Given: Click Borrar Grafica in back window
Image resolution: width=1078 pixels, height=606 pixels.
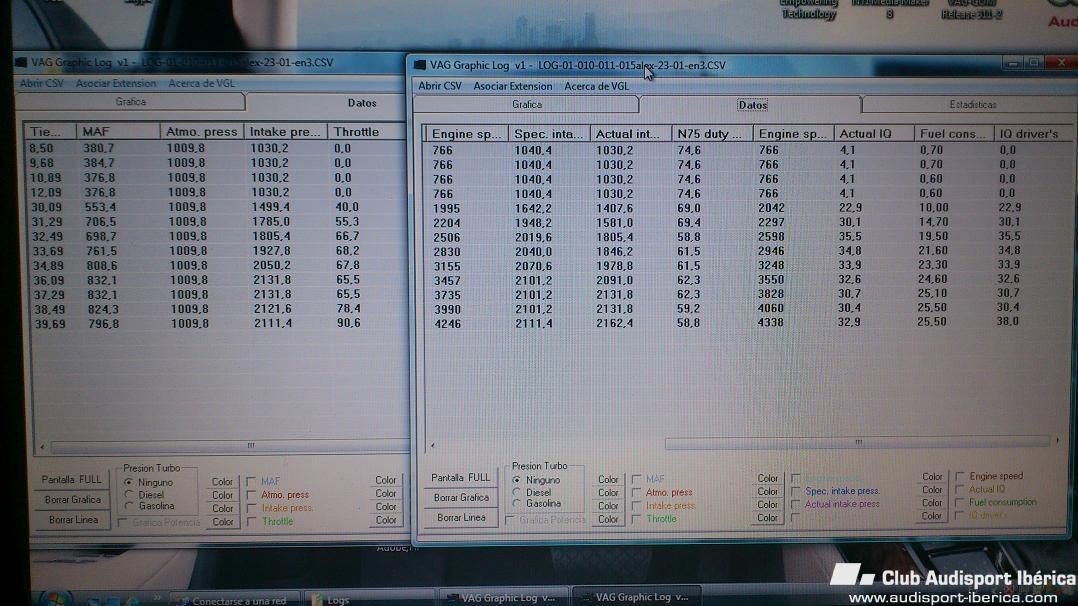Looking at the screenshot, I should (x=72, y=499).
